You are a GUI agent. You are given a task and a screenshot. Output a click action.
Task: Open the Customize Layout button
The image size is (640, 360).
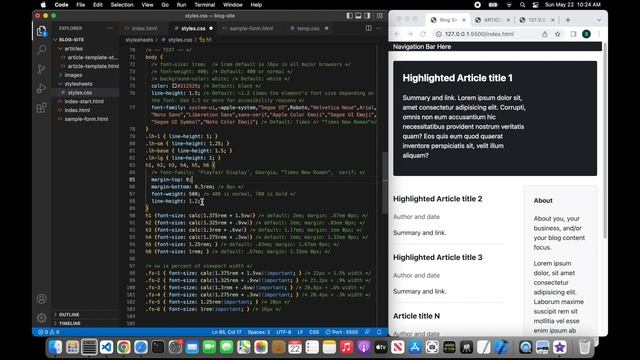[380, 16]
